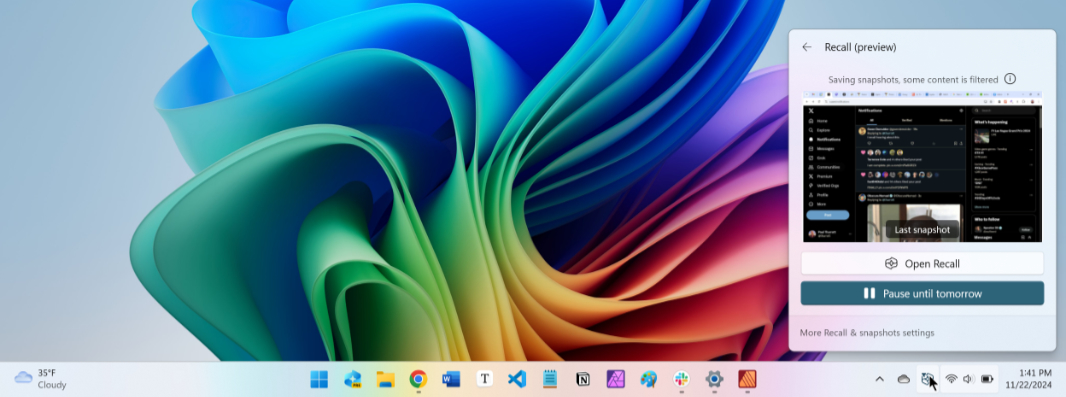
Task: Pause Recall snapshots until tomorrow
Action: (x=922, y=294)
